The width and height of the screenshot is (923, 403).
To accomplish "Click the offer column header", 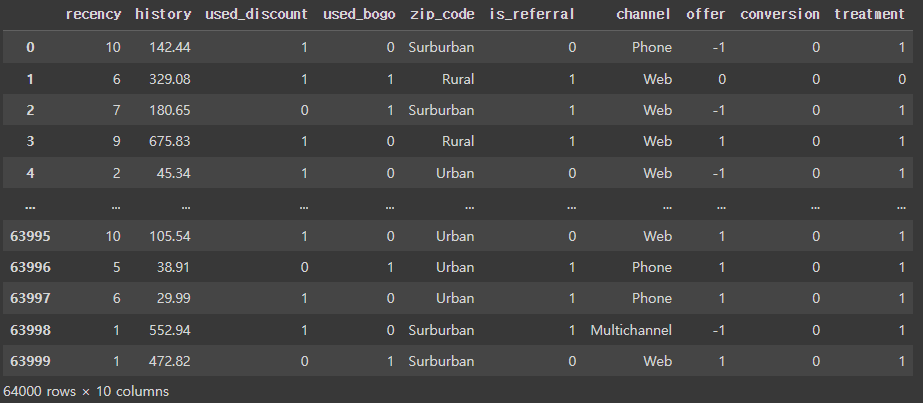I will (706, 14).
